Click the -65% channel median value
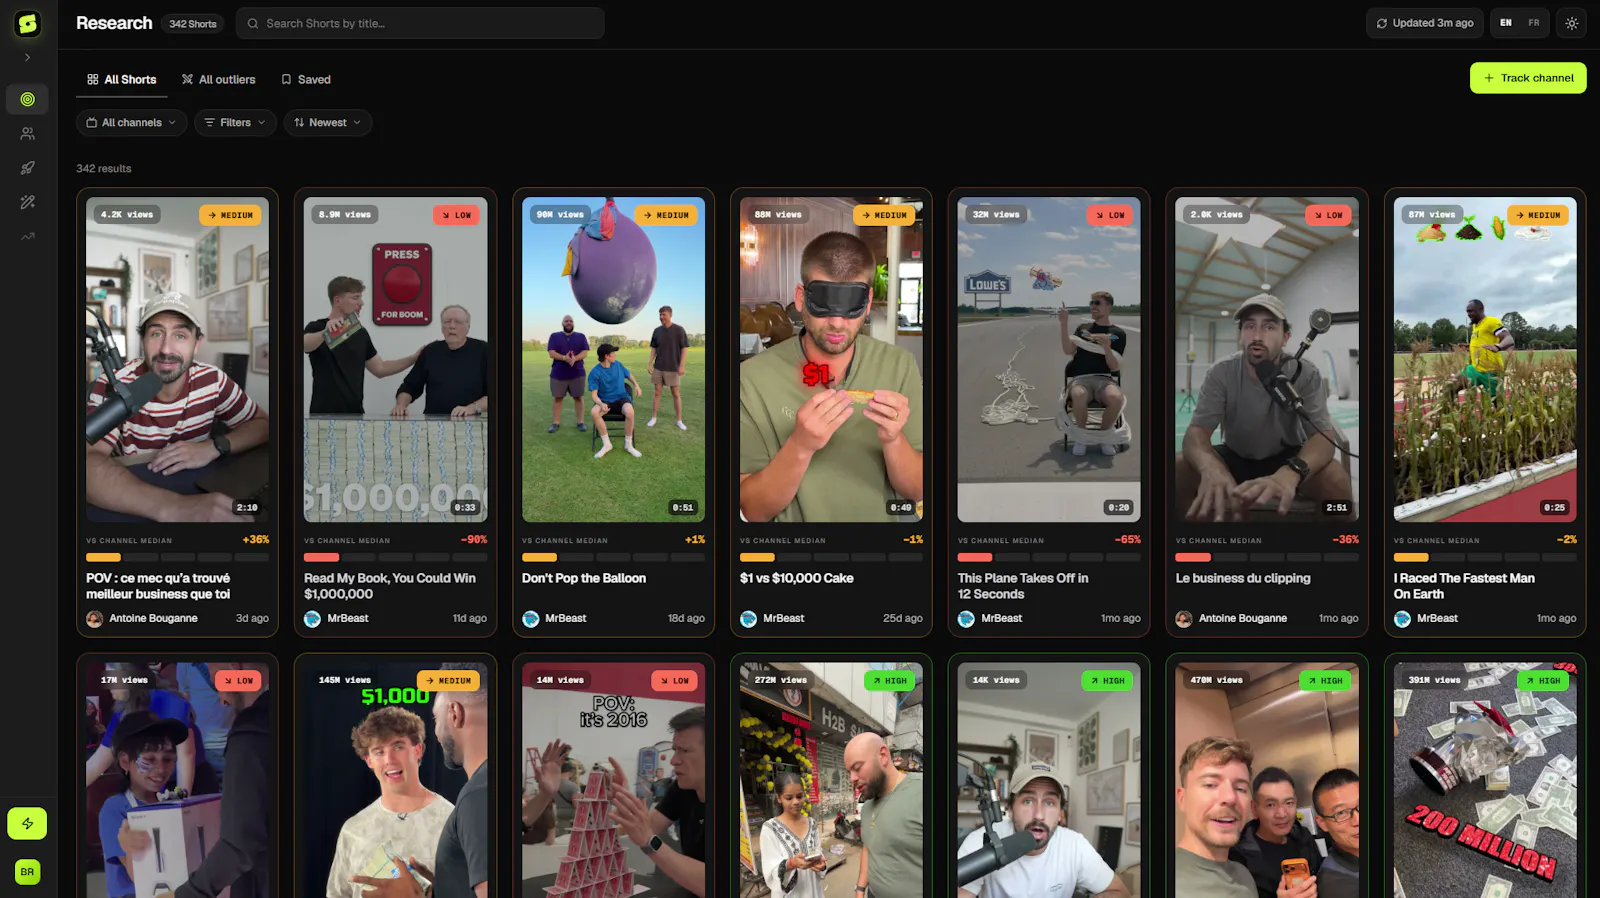The image size is (1600, 898). pyautogui.click(x=1128, y=540)
